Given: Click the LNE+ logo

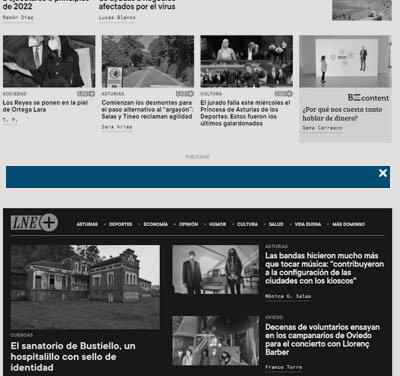Looking at the screenshot, I should 34,222.
